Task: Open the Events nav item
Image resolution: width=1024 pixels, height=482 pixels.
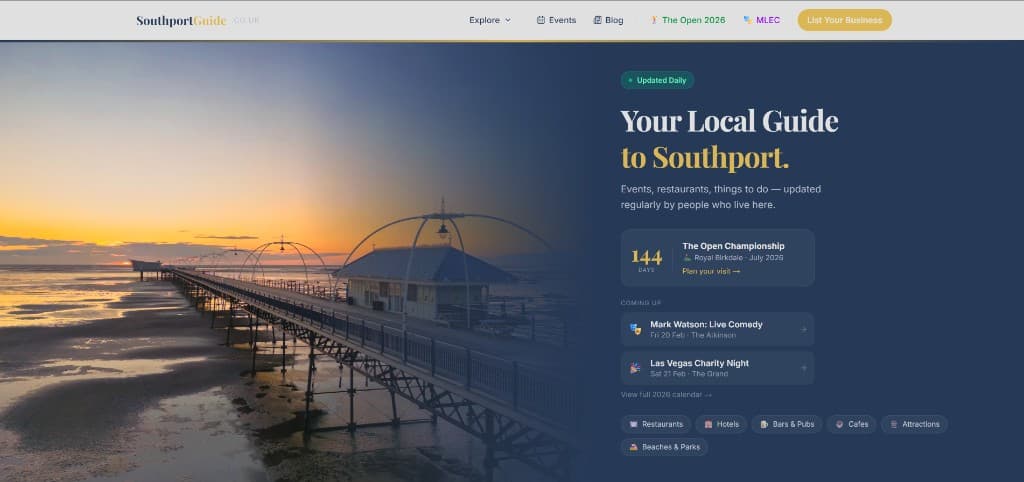Action: (x=556, y=20)
